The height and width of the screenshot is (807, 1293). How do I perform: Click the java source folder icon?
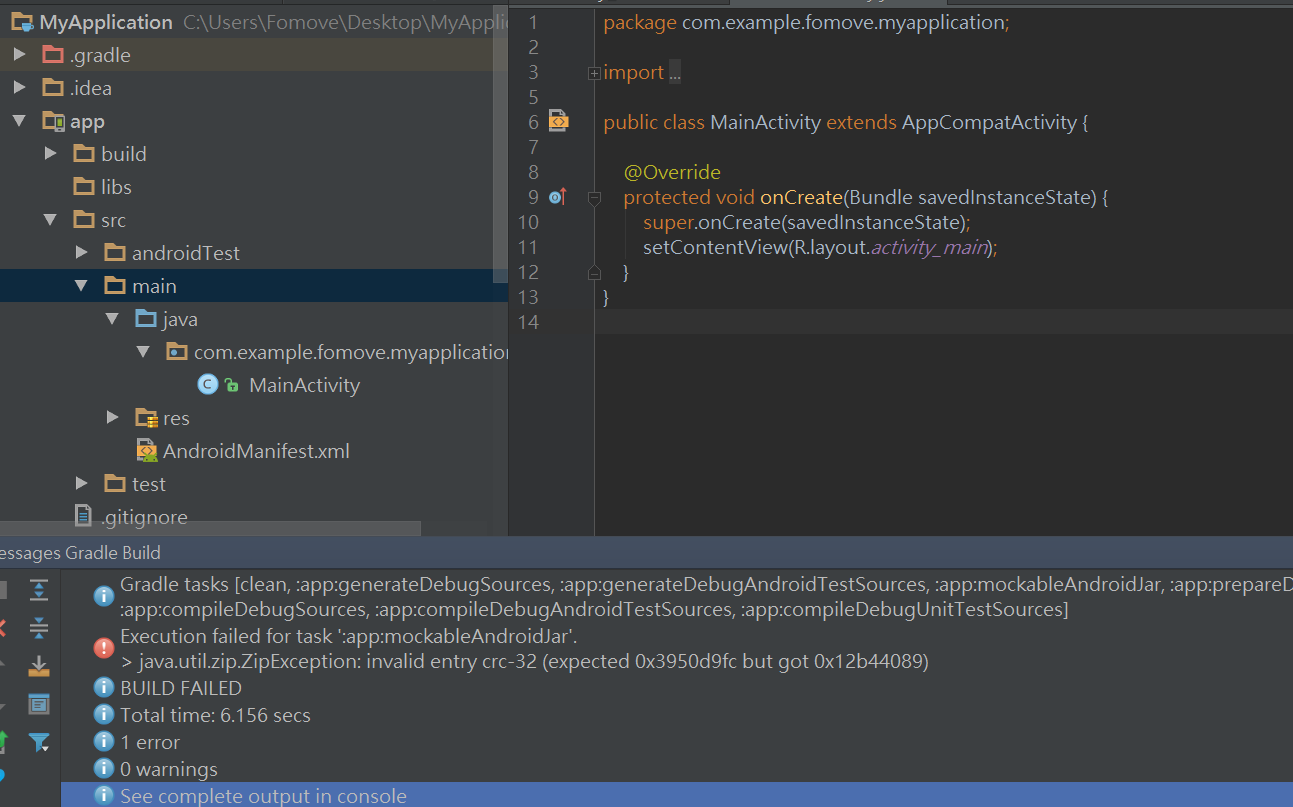(146, 319)
